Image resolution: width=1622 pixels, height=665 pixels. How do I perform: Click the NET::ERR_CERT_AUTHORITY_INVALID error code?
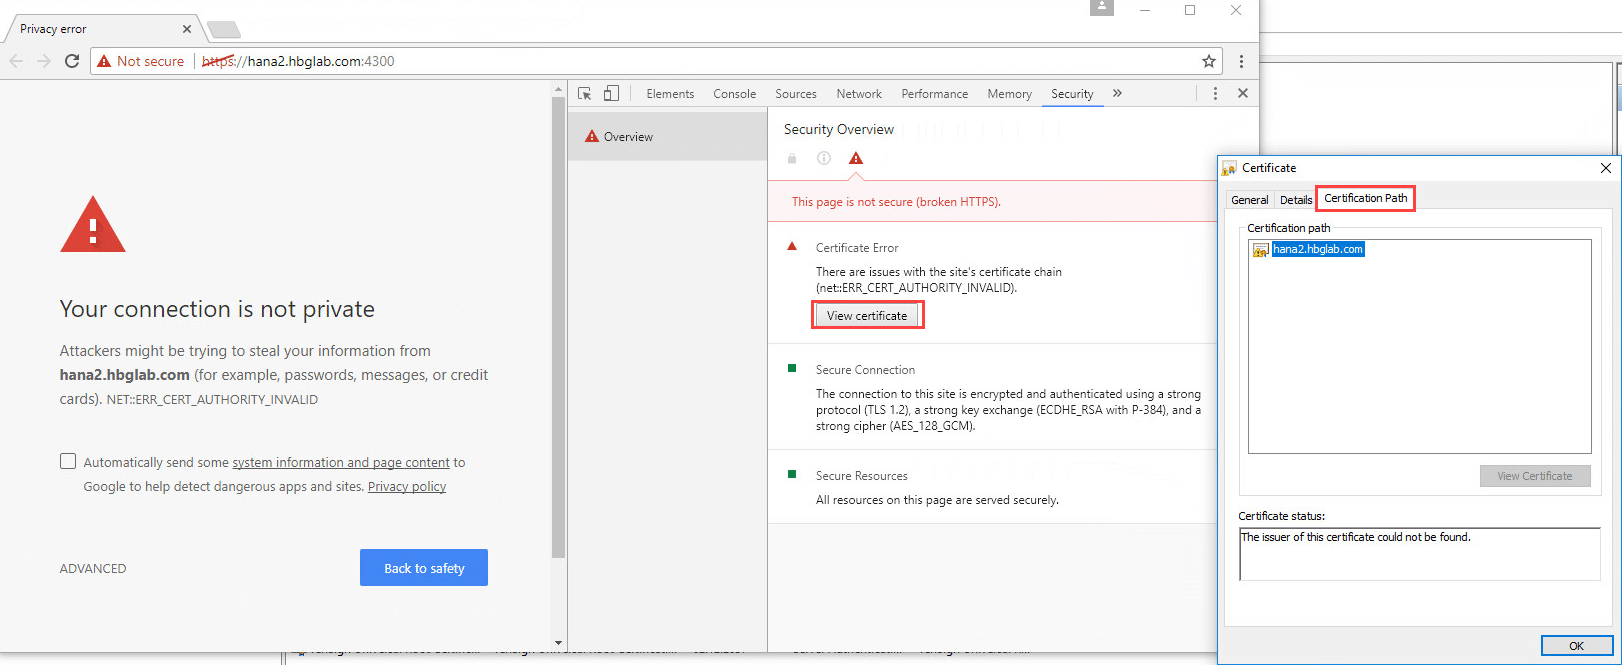pos(212,400)
